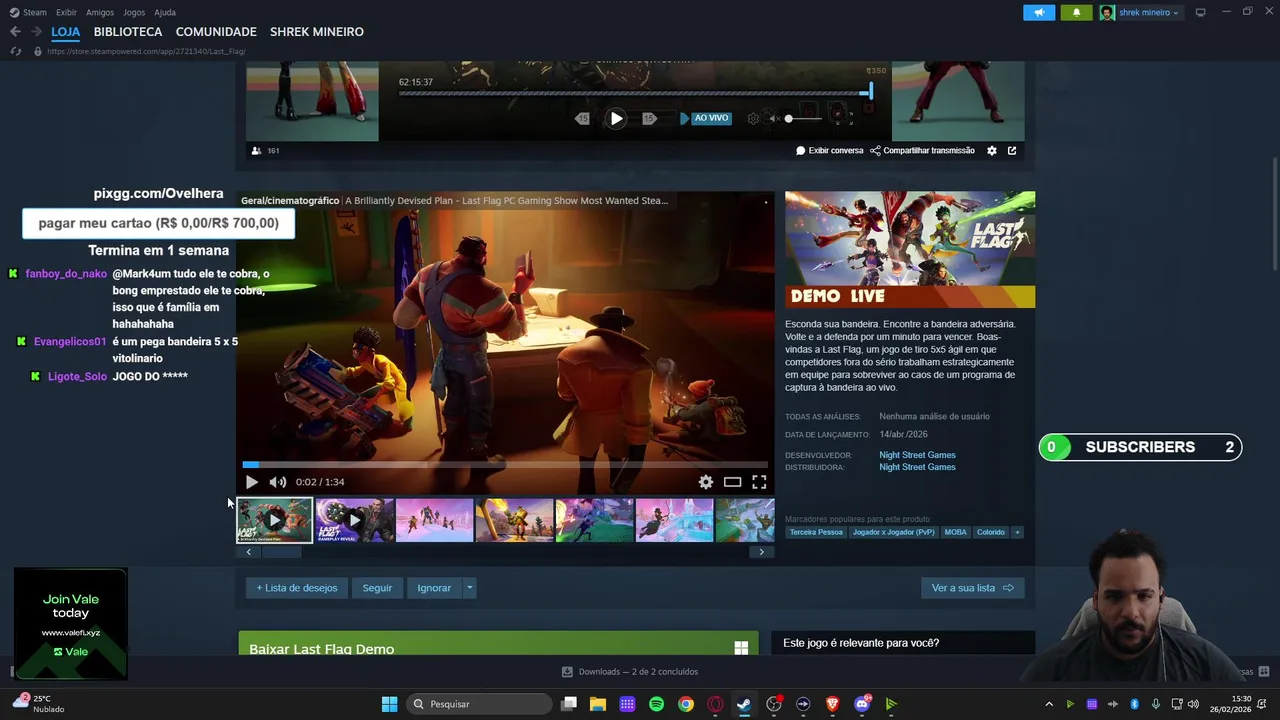Select the Jogador x Jogador (PvP) tag

[x=894, y=532]
